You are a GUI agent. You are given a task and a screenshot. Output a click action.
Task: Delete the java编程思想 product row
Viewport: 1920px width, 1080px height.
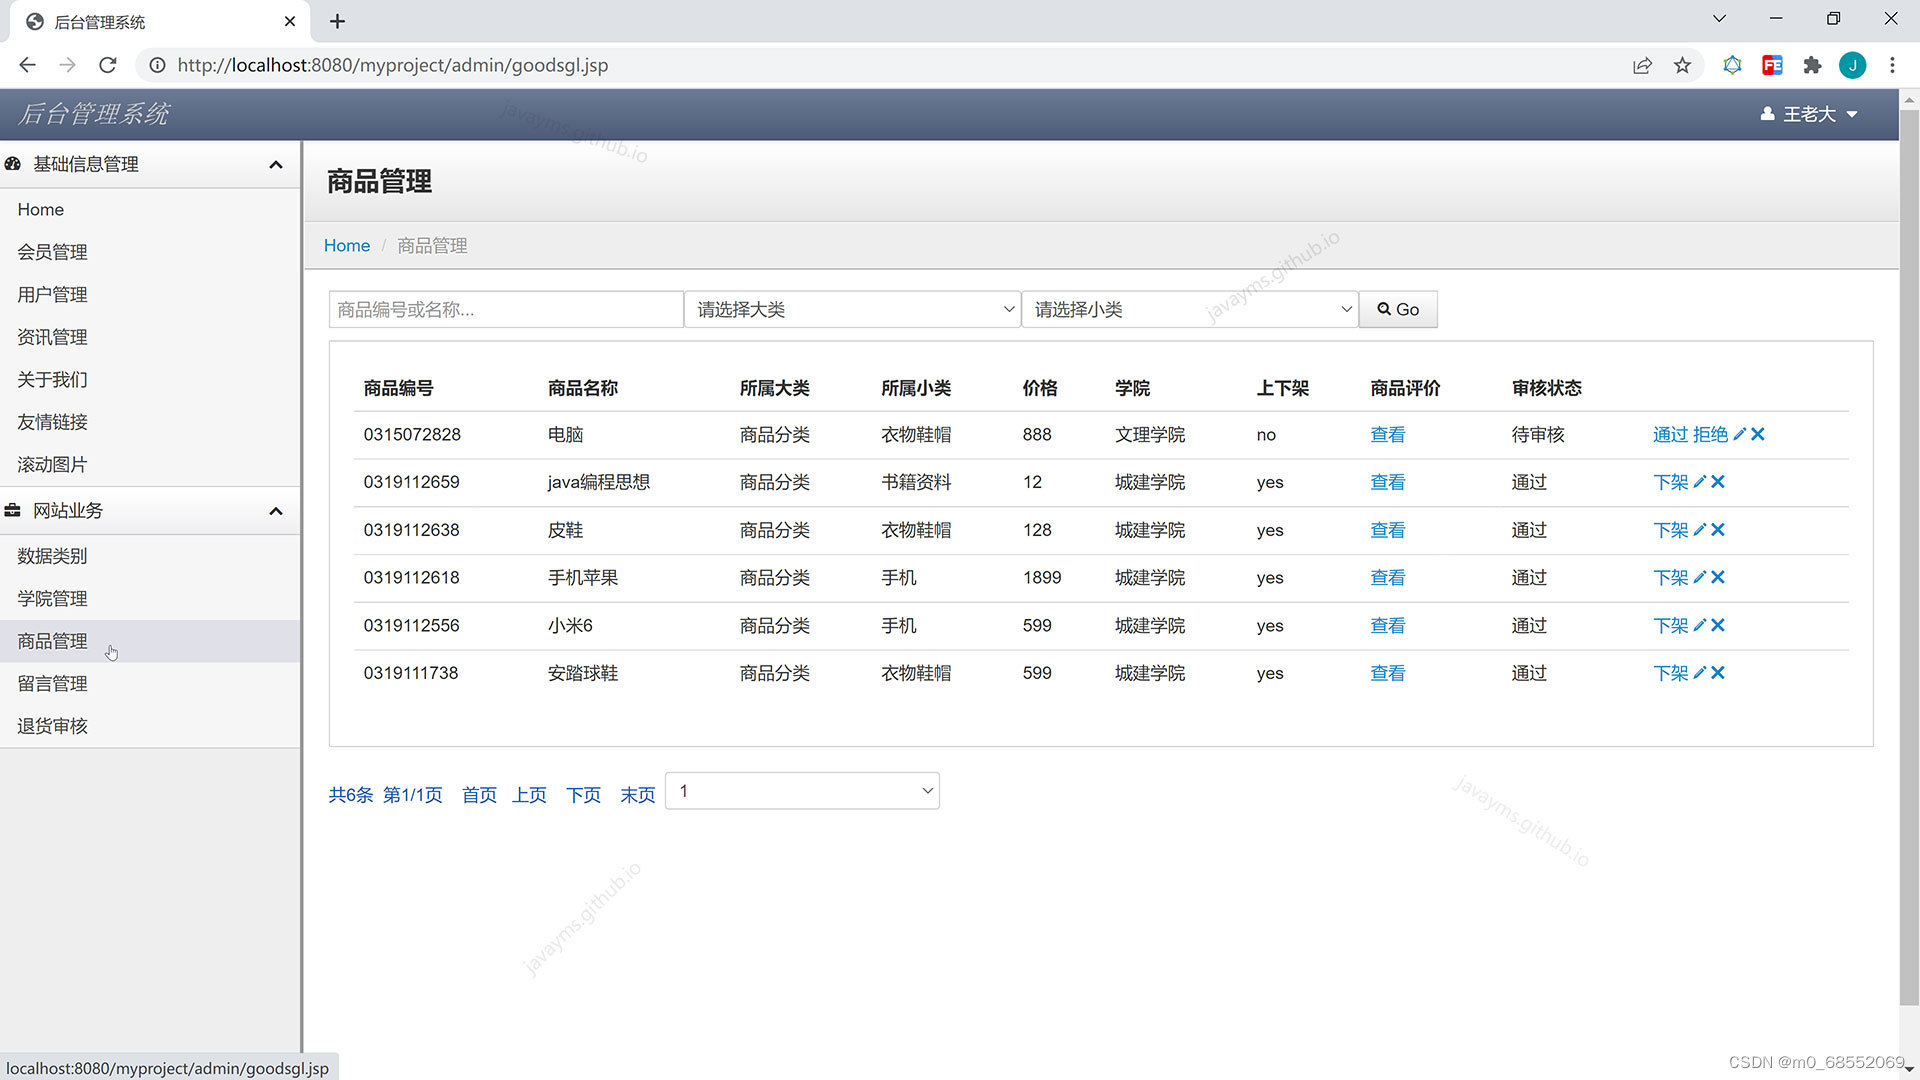tap(1717, 482)
